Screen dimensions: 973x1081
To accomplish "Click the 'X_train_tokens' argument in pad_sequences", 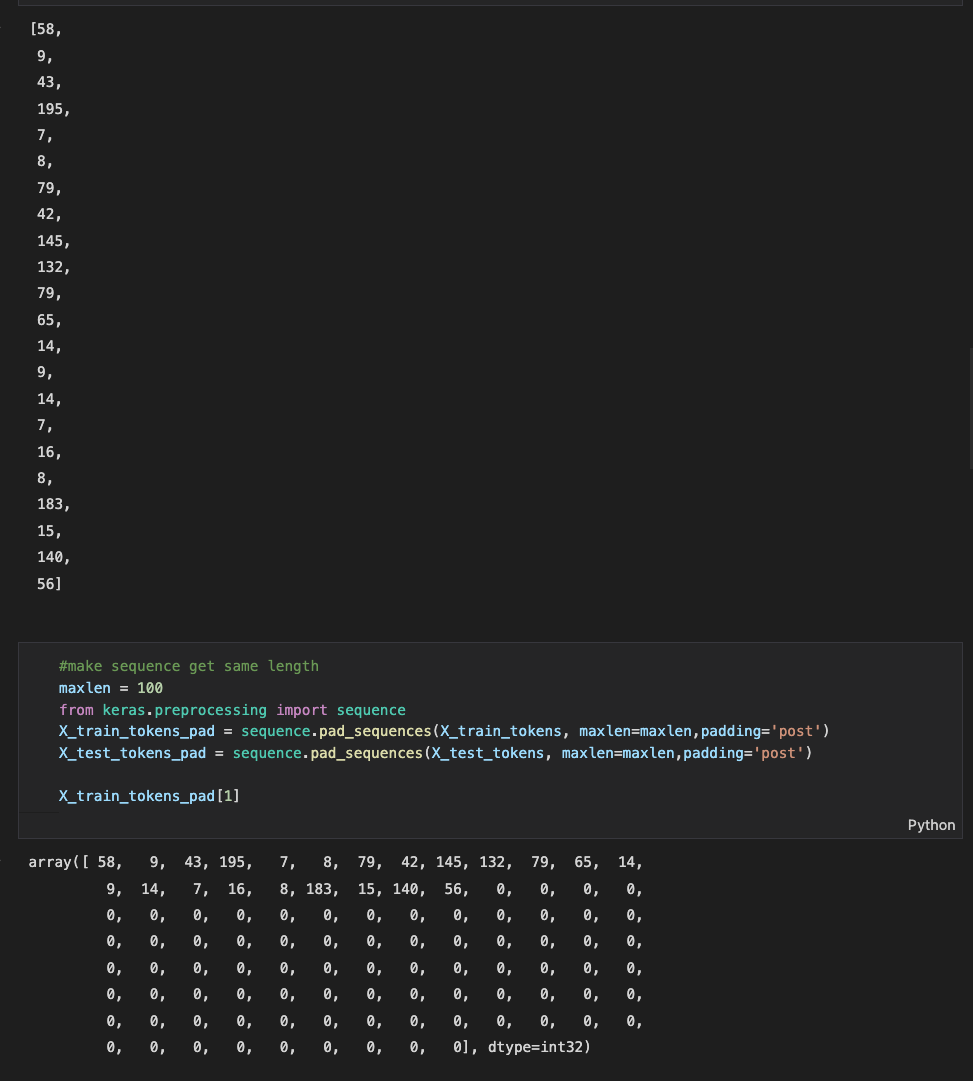I will [x=501, y=731].
